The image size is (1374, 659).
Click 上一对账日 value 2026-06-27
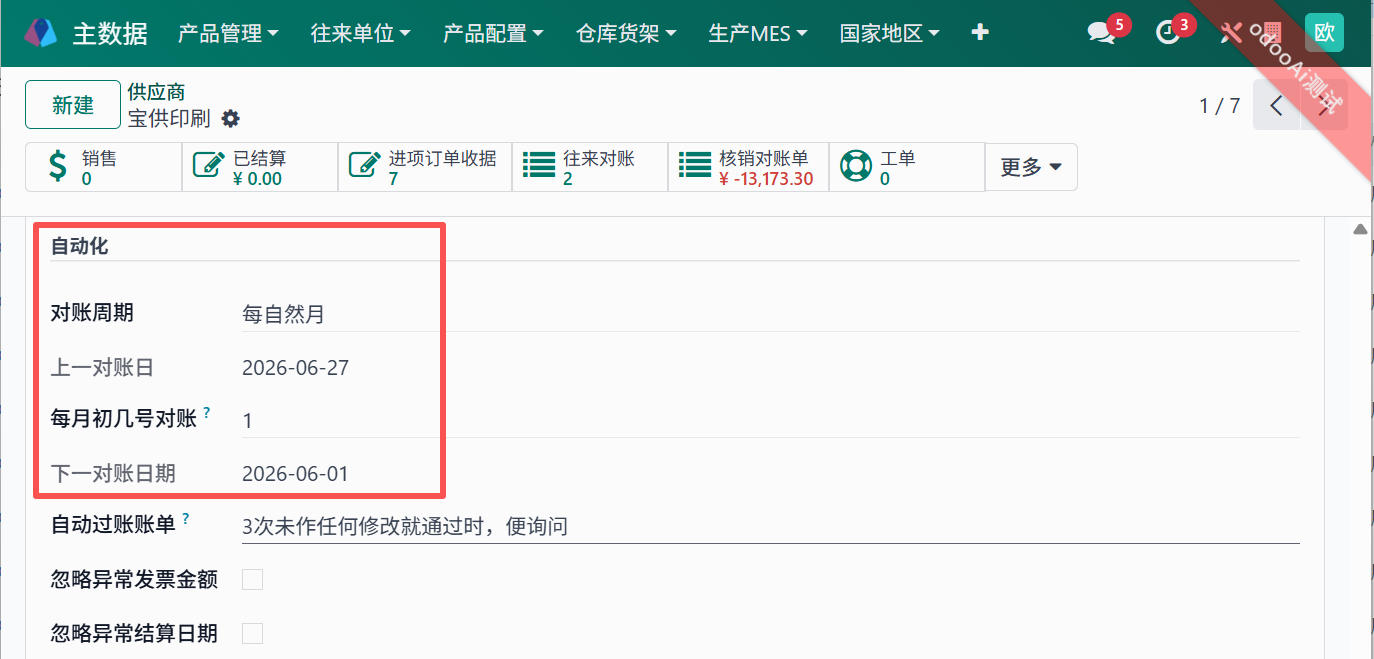point(296,367)
